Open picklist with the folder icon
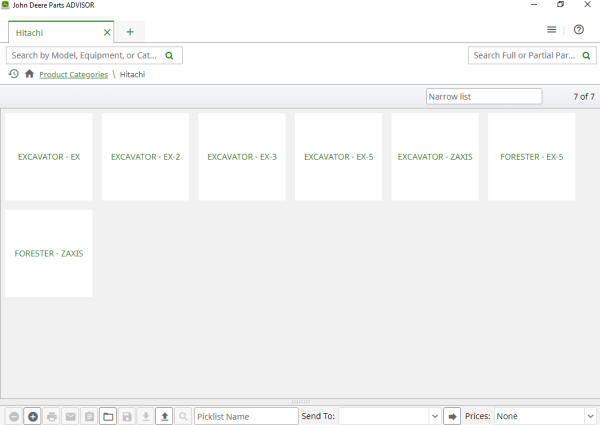Image resolution: width=600 pixels, height=425 pixels. pyautogui.click(x=108, y=416)
